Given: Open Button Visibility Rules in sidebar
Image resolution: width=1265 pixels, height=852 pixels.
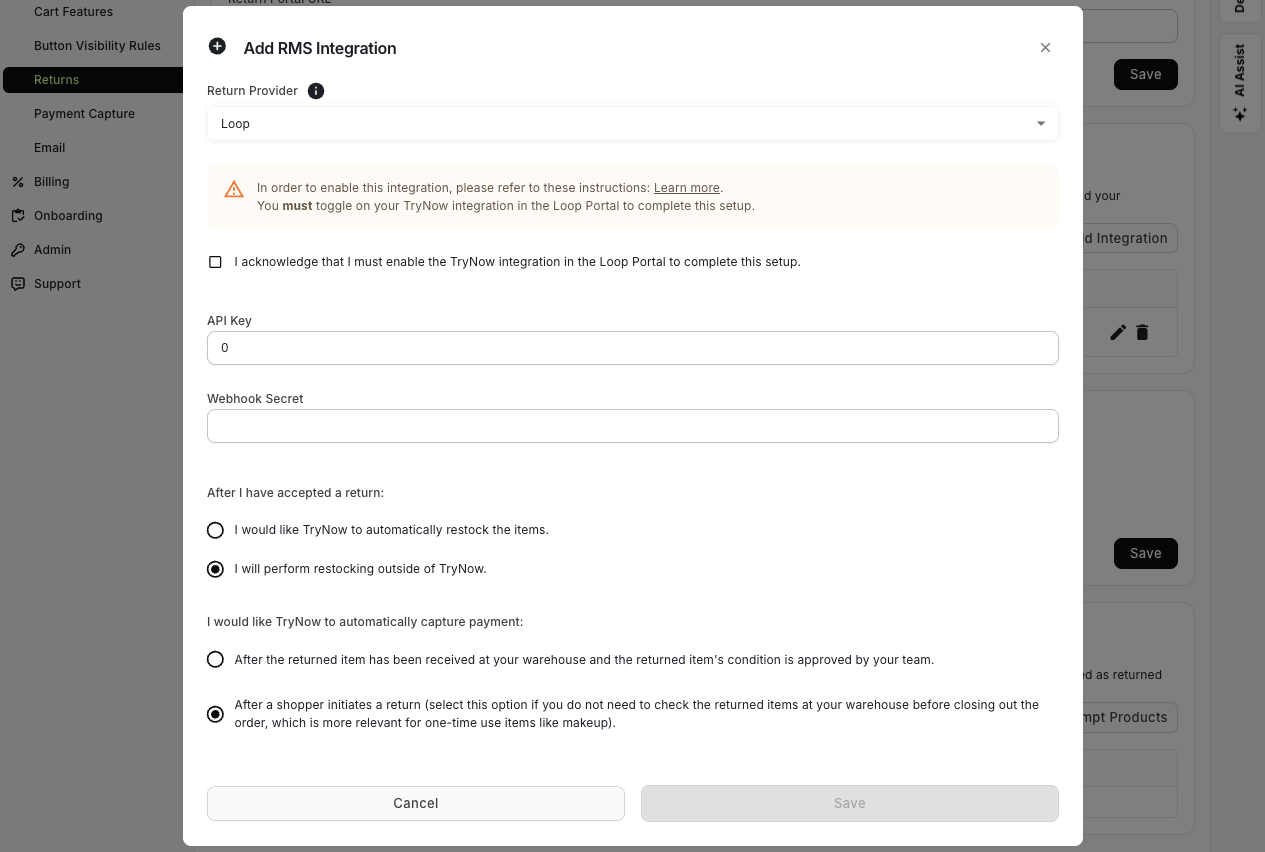Looking at the screenshot, I should point(97,46).
